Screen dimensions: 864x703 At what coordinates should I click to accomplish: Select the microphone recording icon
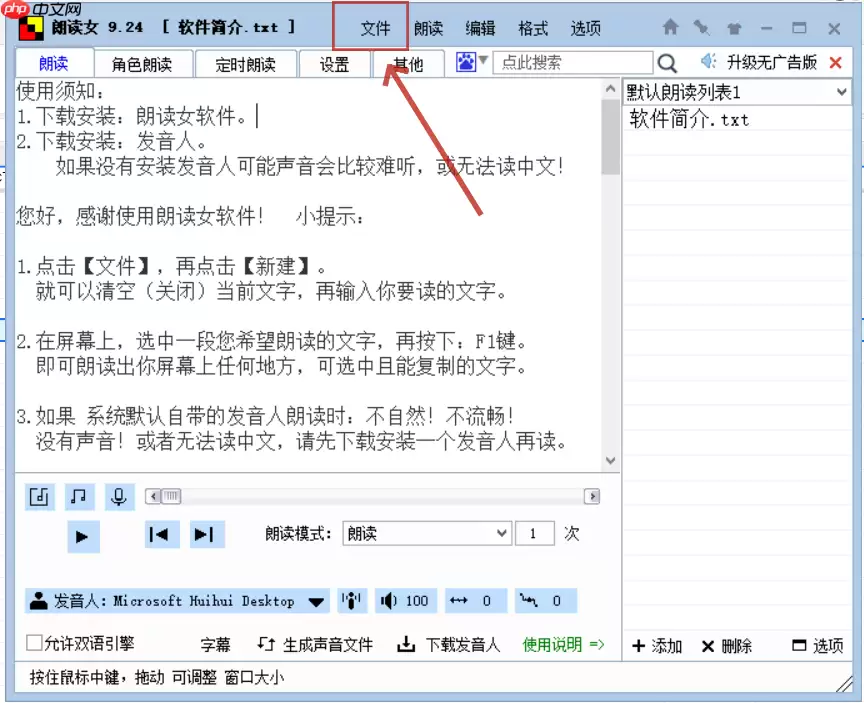[119, 496]
